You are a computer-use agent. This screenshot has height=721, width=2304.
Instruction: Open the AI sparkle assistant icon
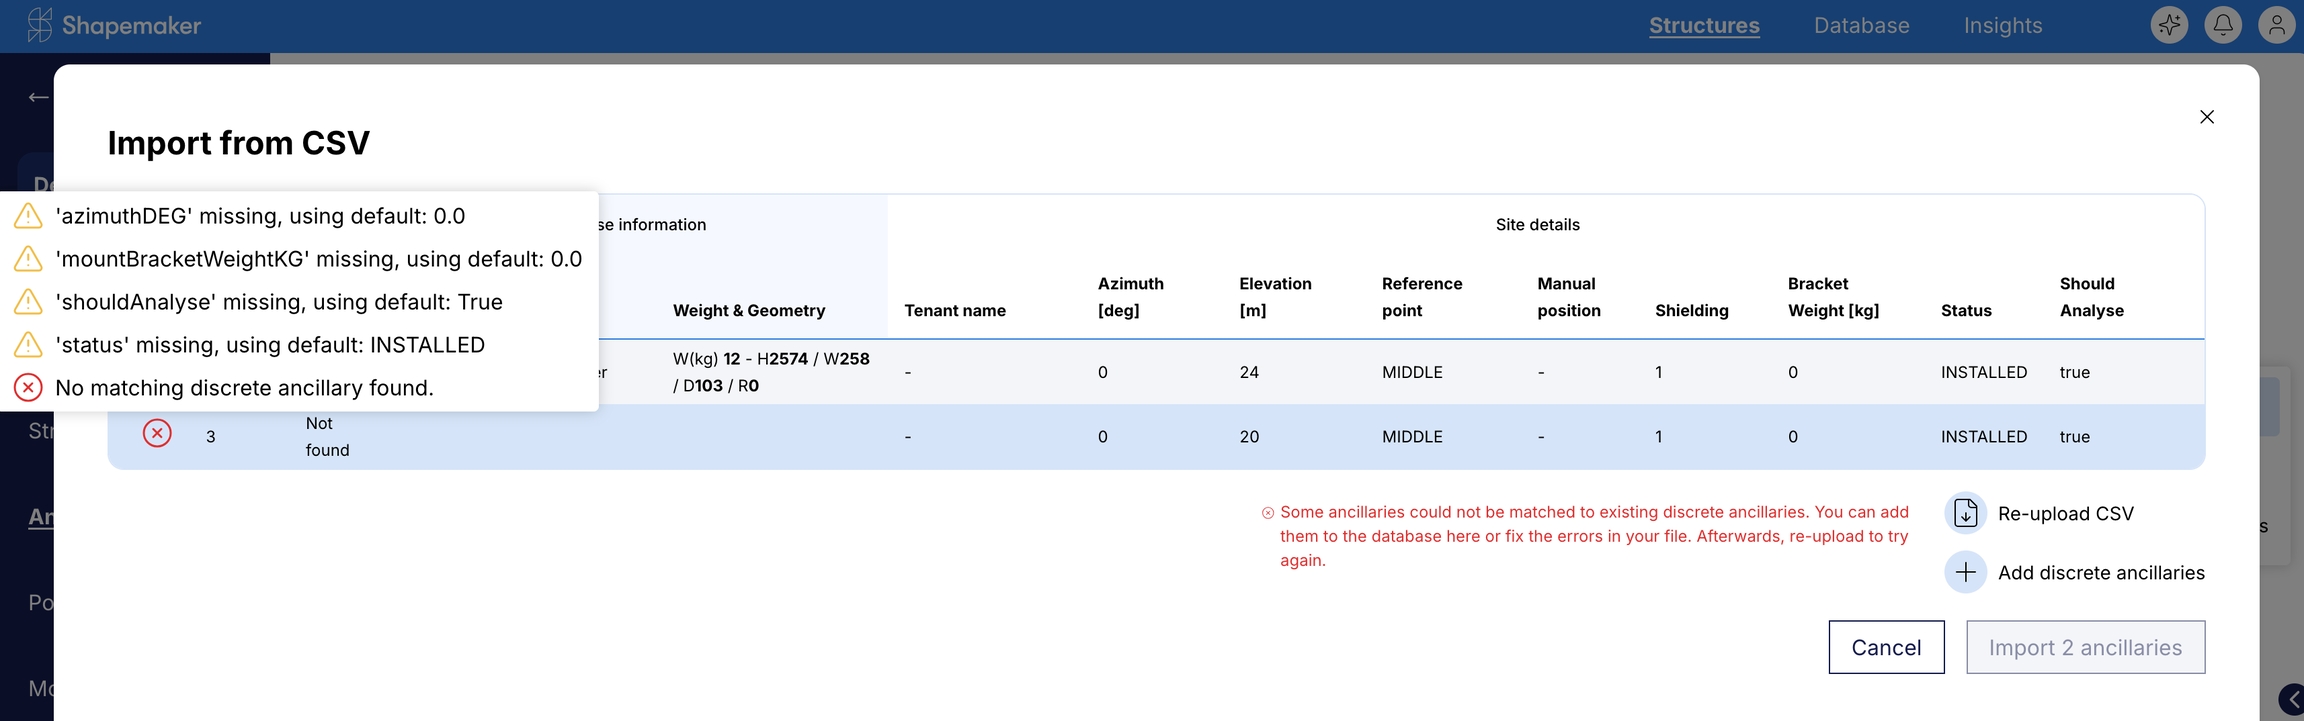(x=2168, y=26)
